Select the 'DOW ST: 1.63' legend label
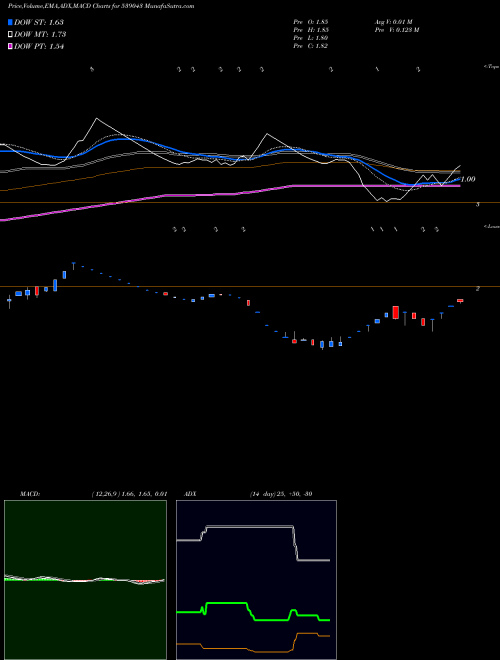 point(39,22)
